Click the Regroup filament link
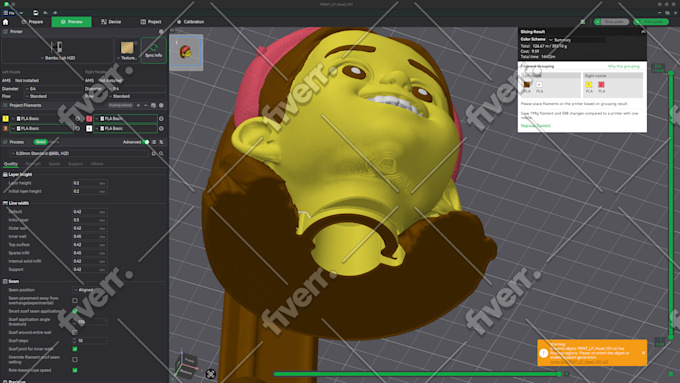 point(536,125)
